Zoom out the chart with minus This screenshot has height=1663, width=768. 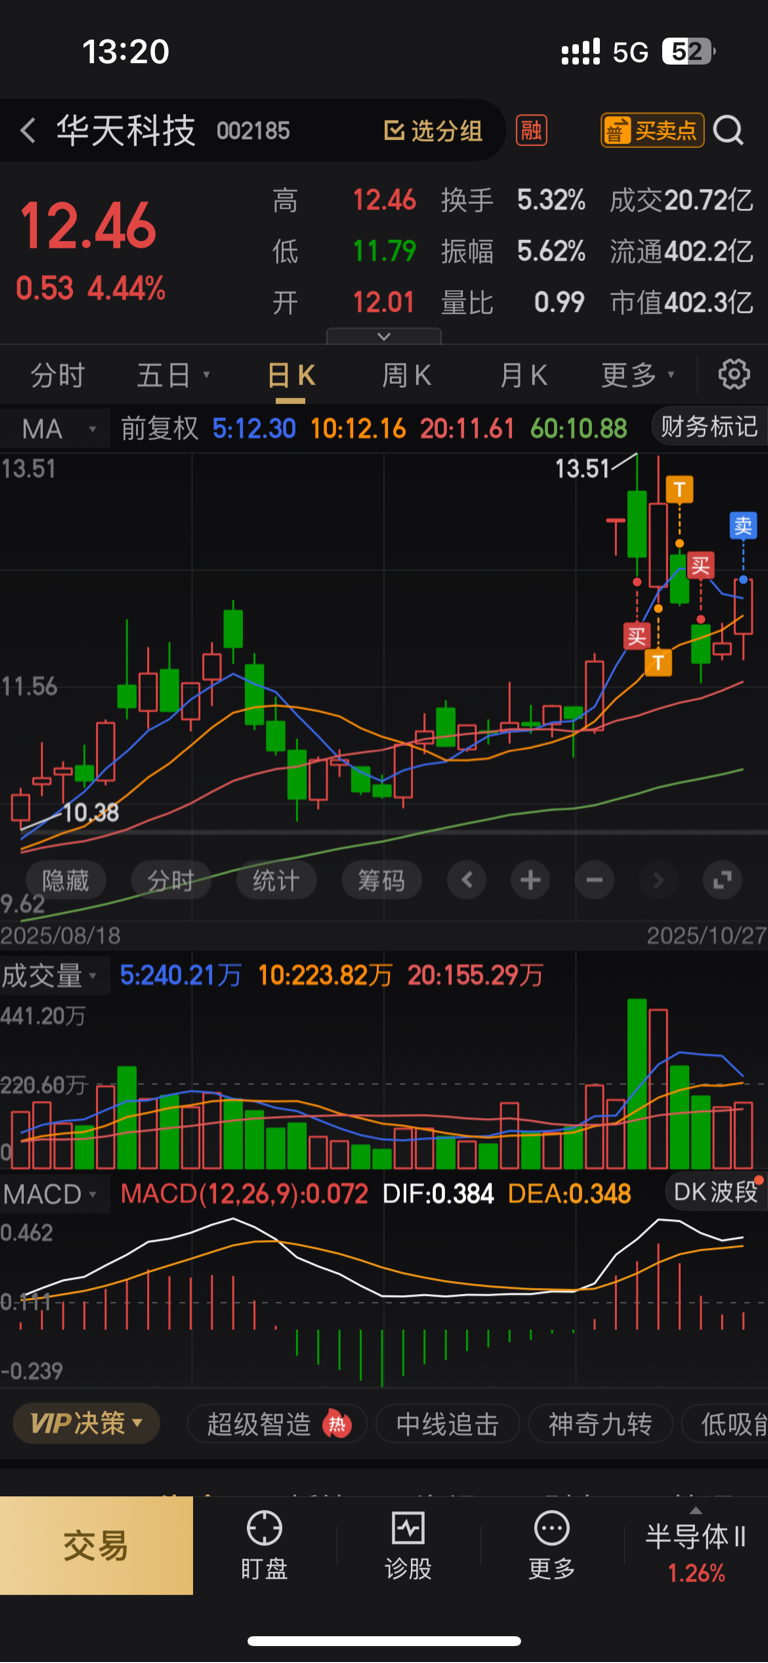(594, 880)
